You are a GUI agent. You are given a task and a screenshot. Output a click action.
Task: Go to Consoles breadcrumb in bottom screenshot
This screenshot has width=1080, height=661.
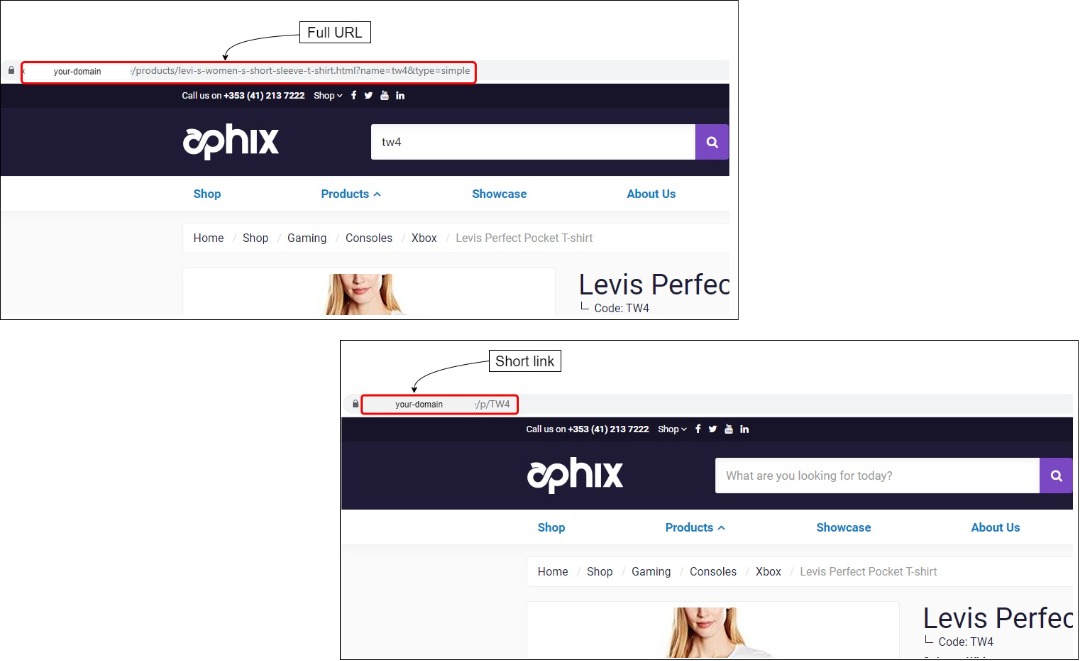[x=713, y=571]
